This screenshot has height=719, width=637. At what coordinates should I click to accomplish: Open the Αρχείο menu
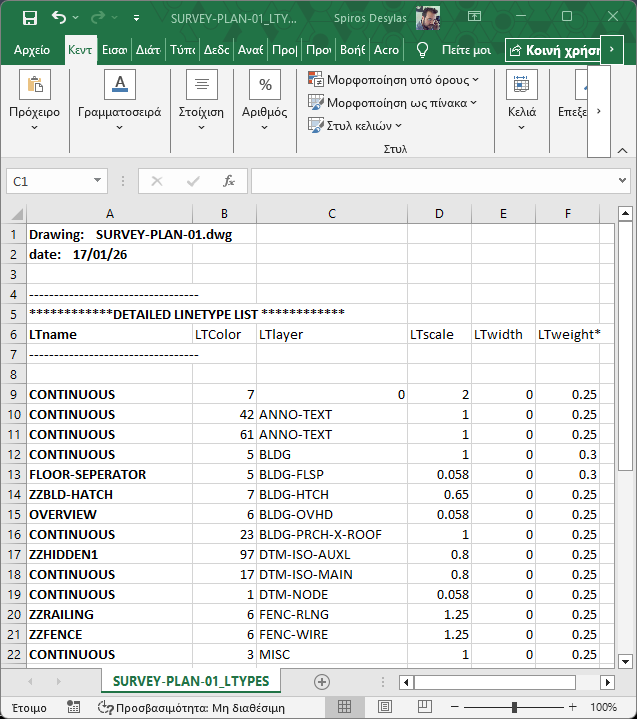[x=32, y=50]
